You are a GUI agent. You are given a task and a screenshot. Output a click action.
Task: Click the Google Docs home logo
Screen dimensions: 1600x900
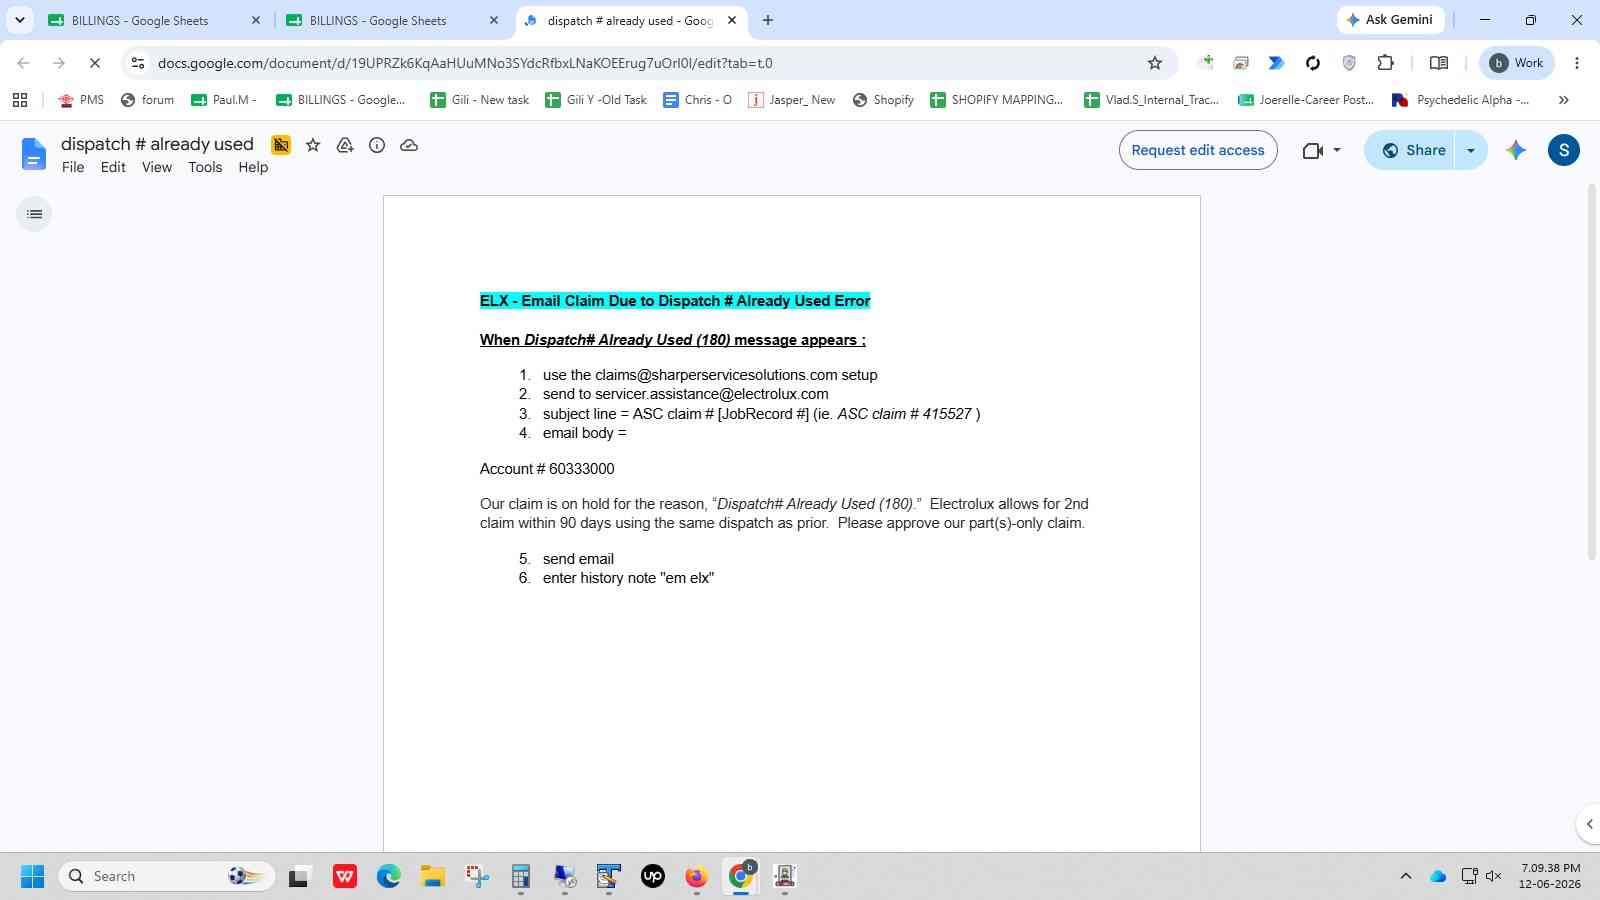pos(33,154)
